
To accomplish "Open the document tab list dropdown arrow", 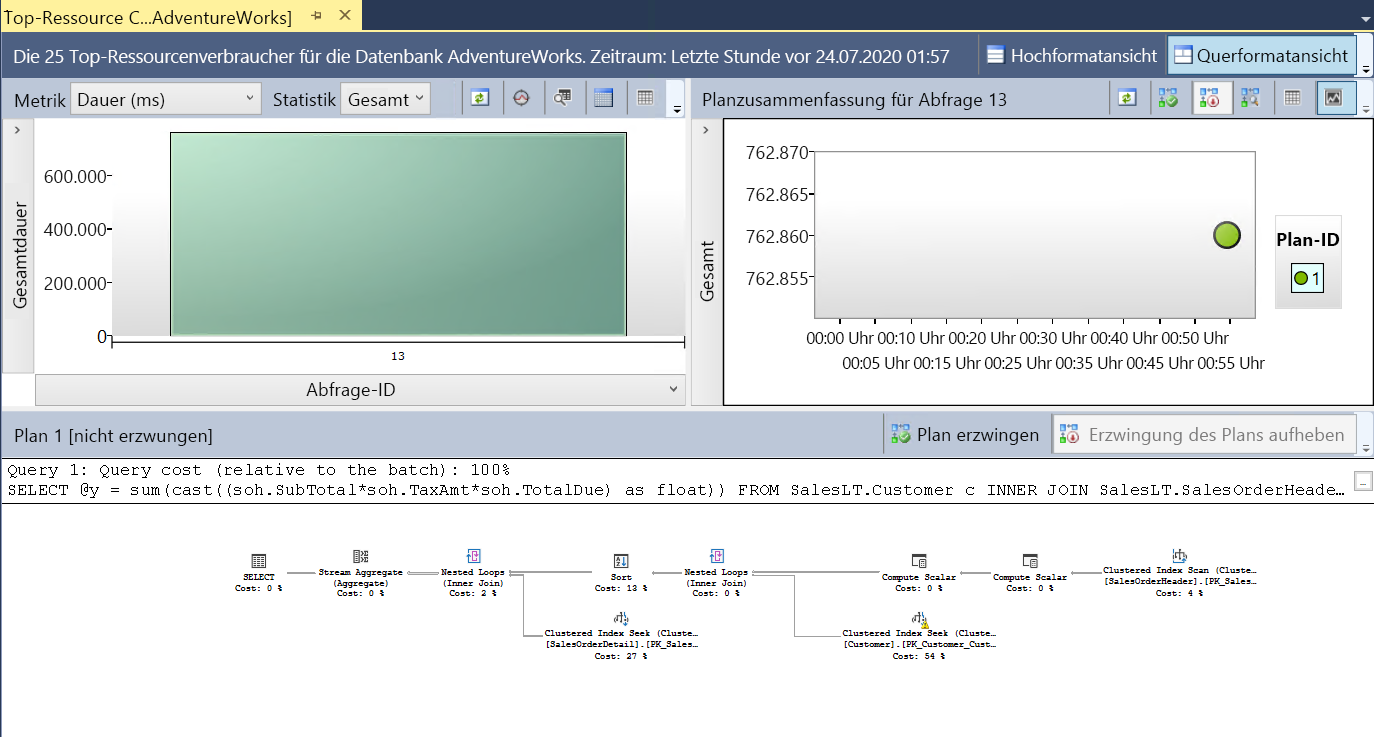I will tap(1365, 18).
